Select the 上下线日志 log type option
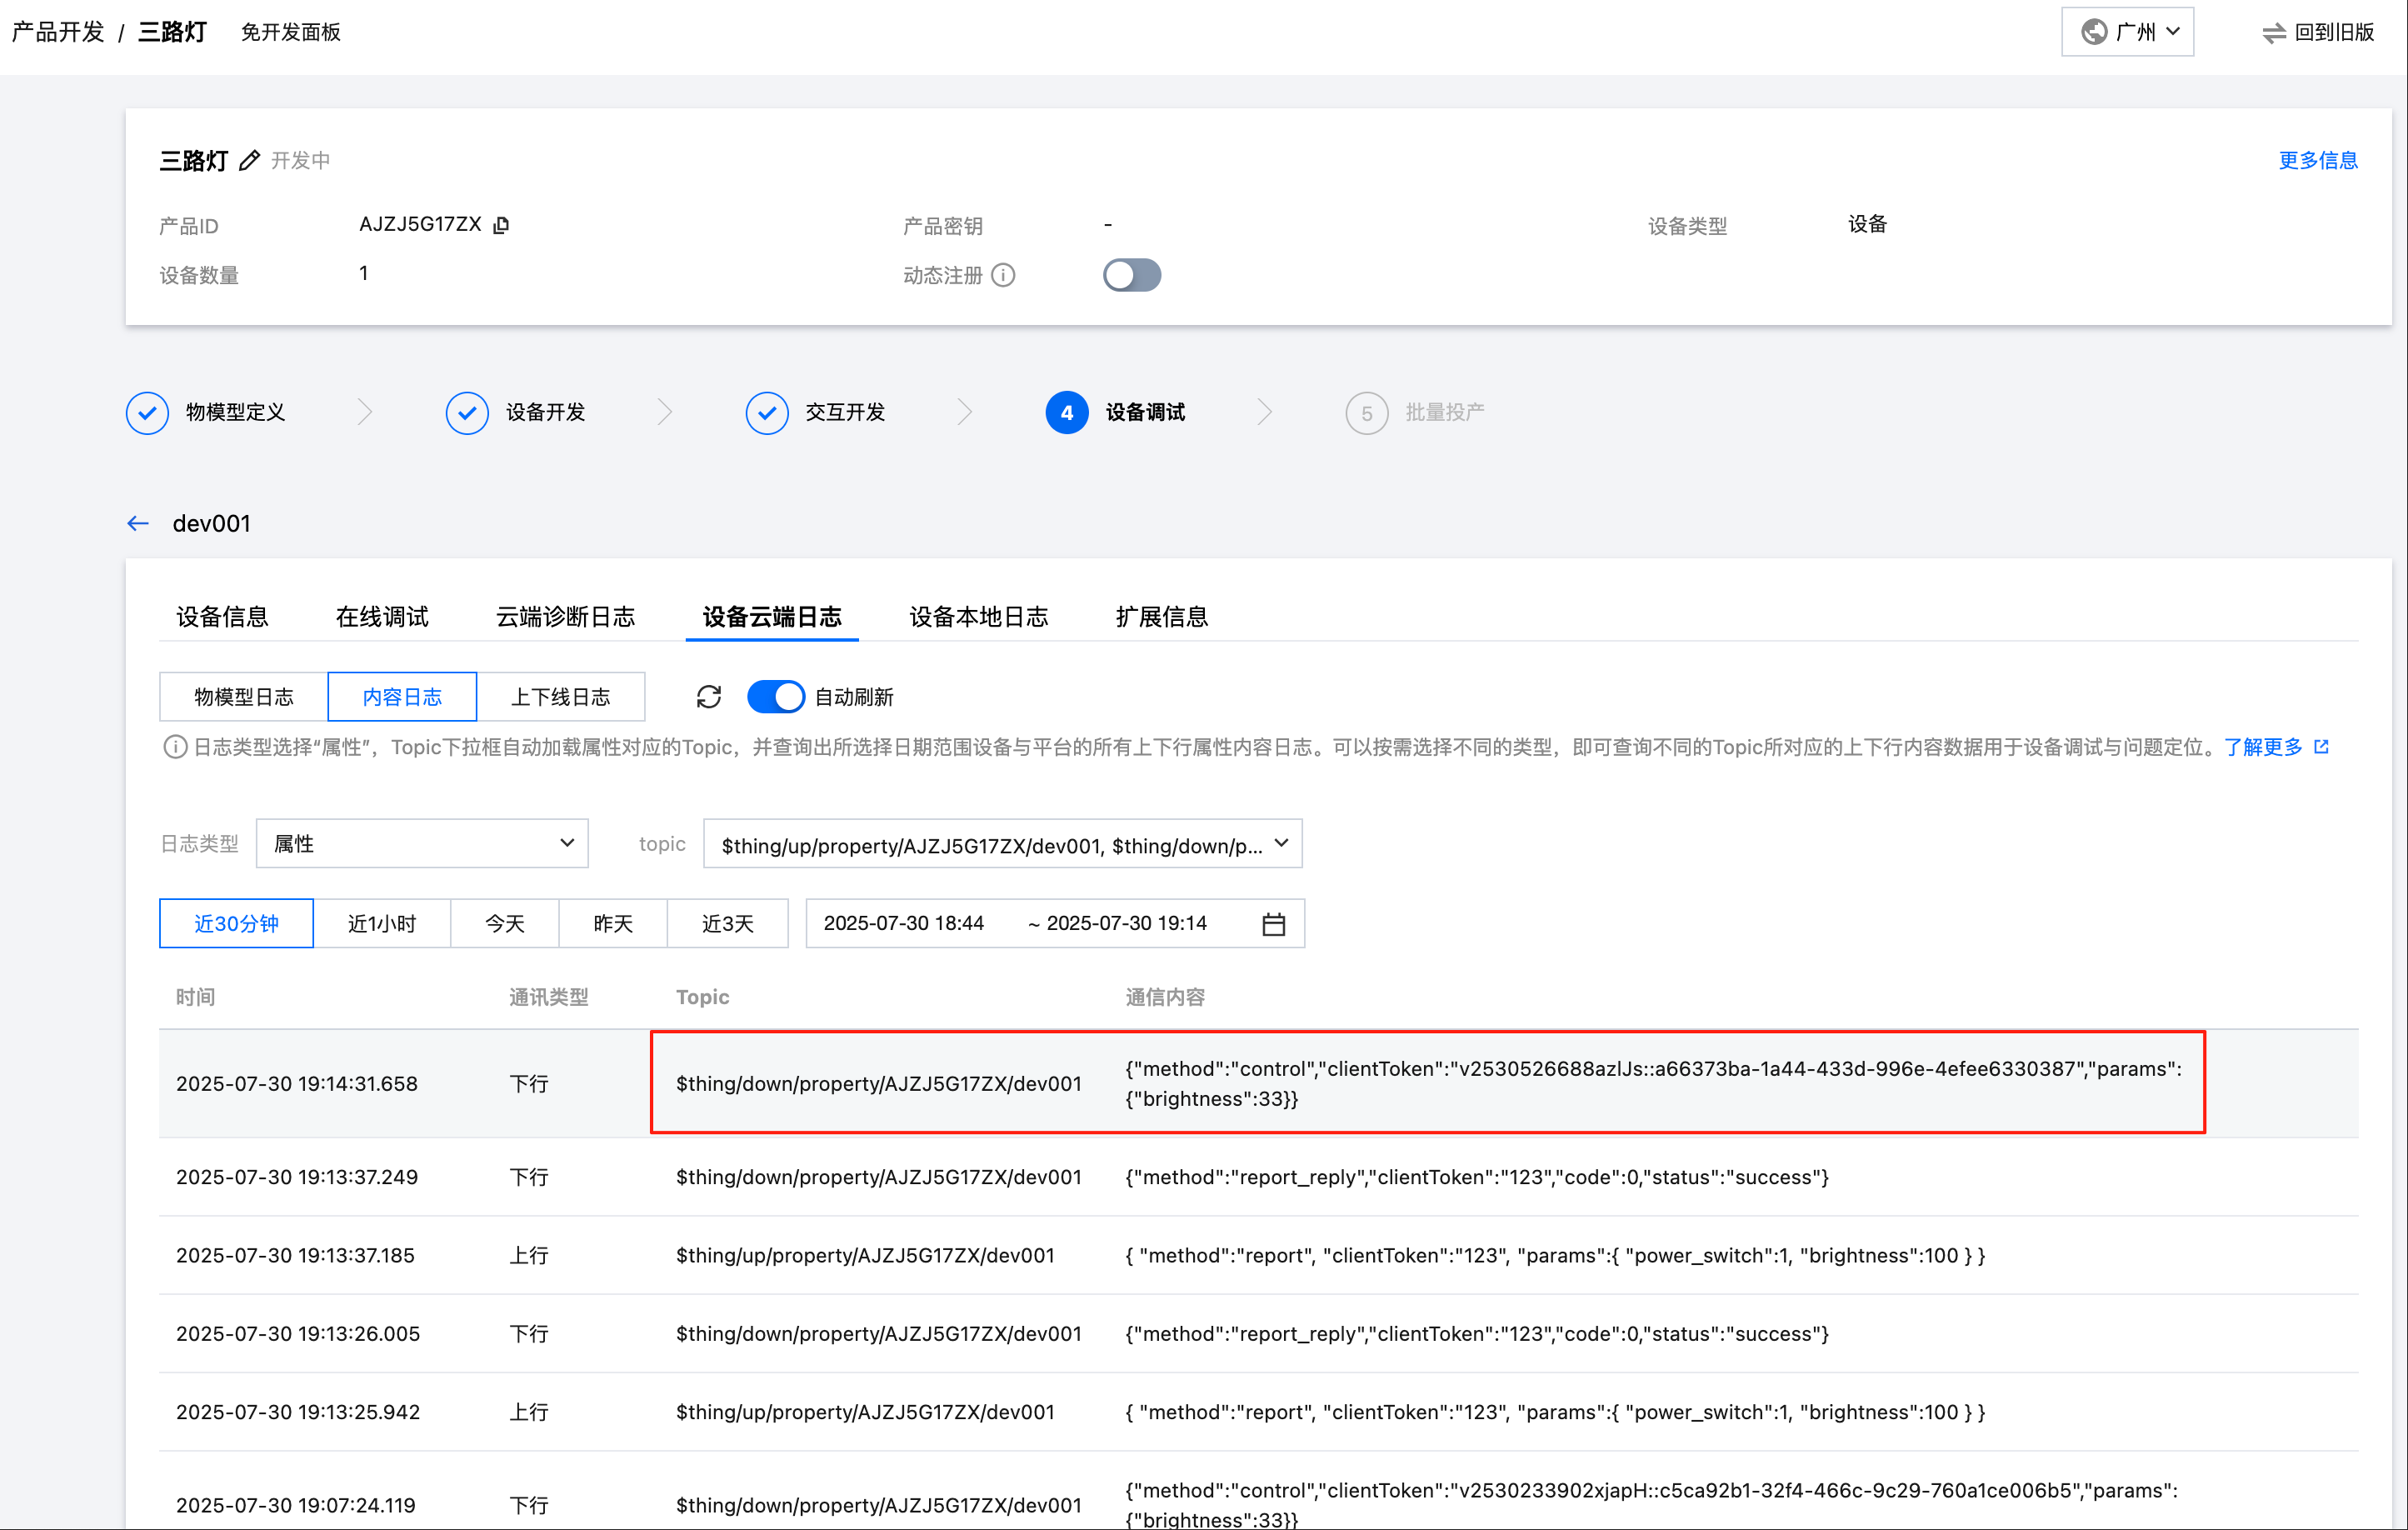Screen dimensions: 2408x1530 [x=560, y=697]
